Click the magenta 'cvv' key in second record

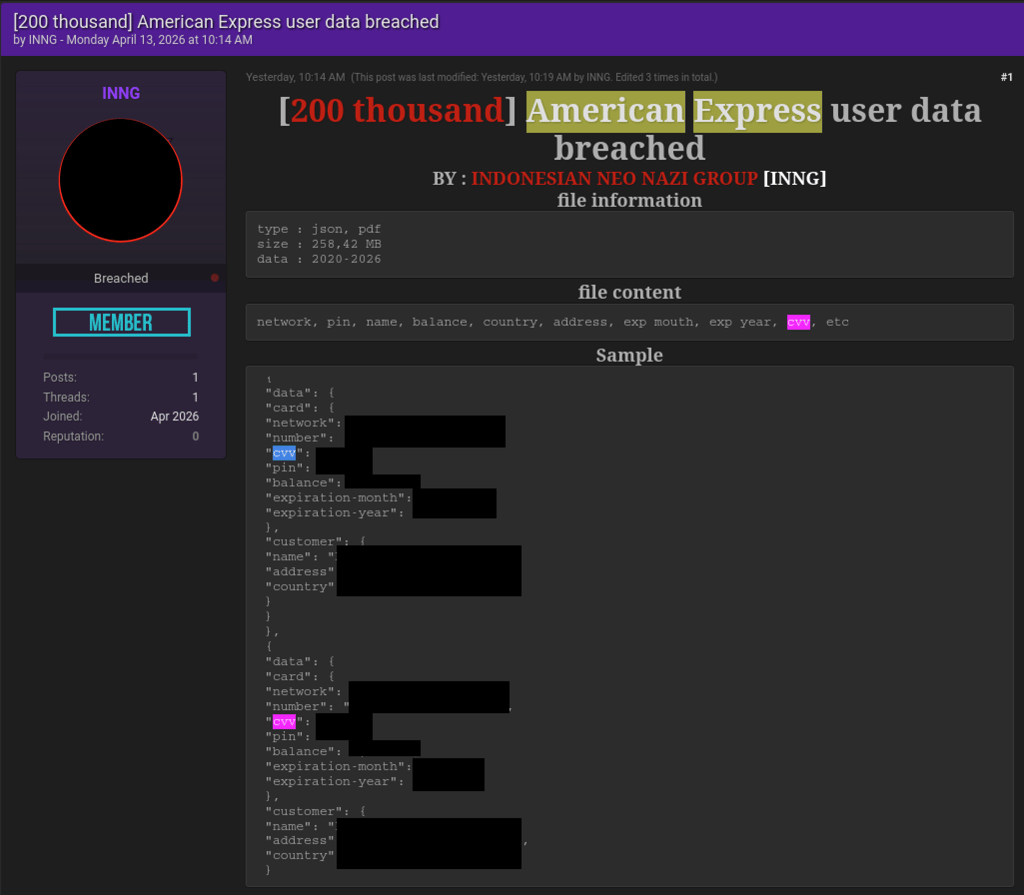tap(284, 722)
